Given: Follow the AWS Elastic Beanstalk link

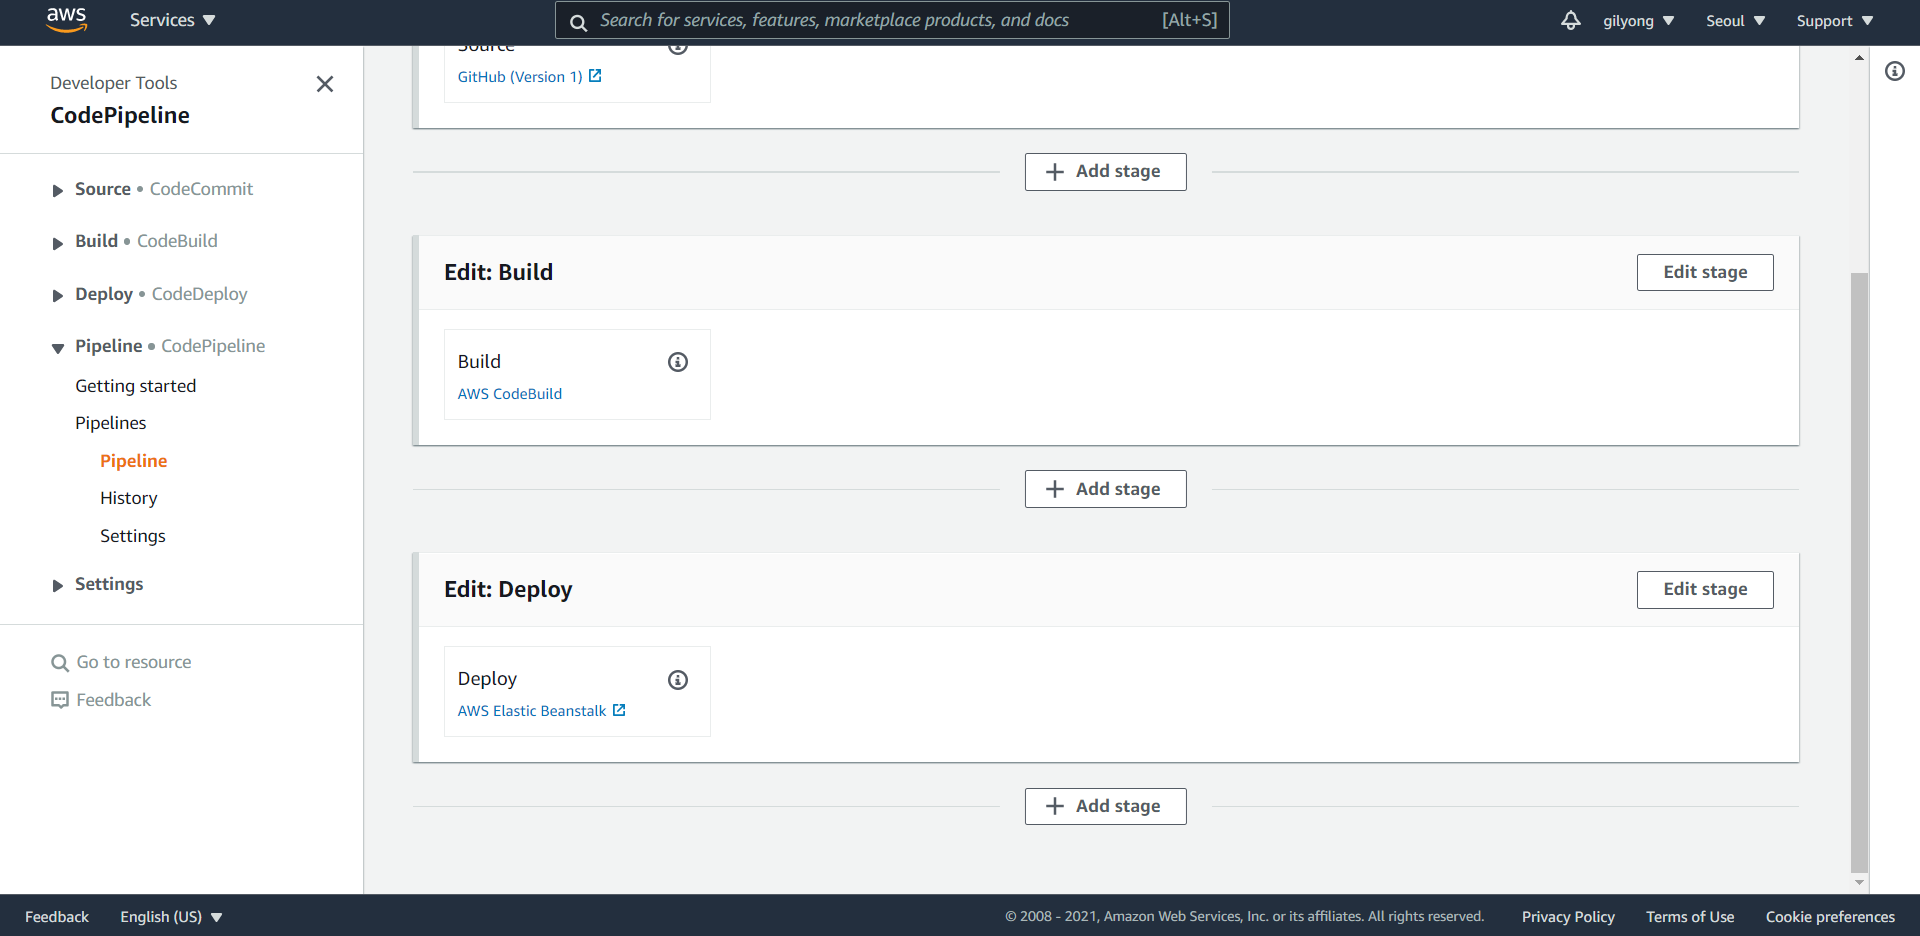Looking at the screenshot, I should pos(532,711).
